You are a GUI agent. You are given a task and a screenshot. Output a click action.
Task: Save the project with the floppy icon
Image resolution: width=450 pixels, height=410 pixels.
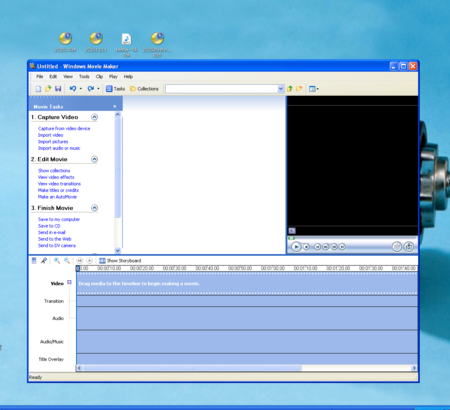[x=58, y=89]
